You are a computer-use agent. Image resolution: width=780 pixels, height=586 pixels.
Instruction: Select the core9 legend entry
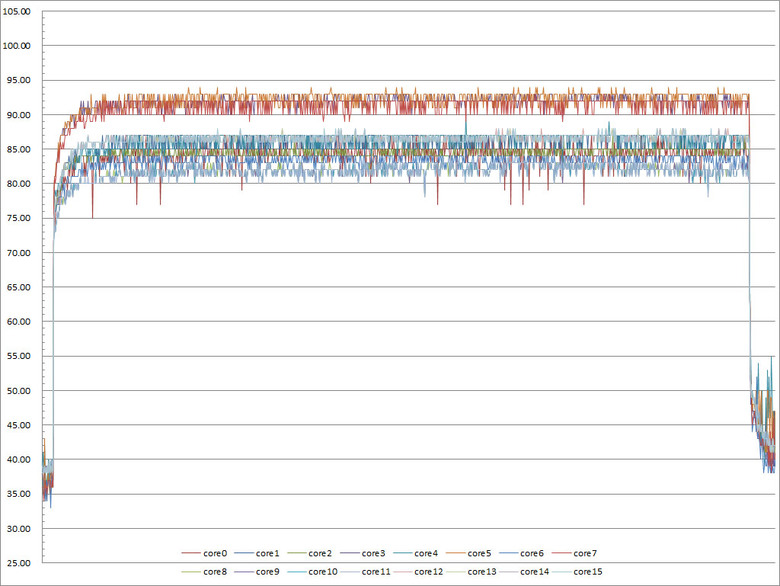[257, 572]
